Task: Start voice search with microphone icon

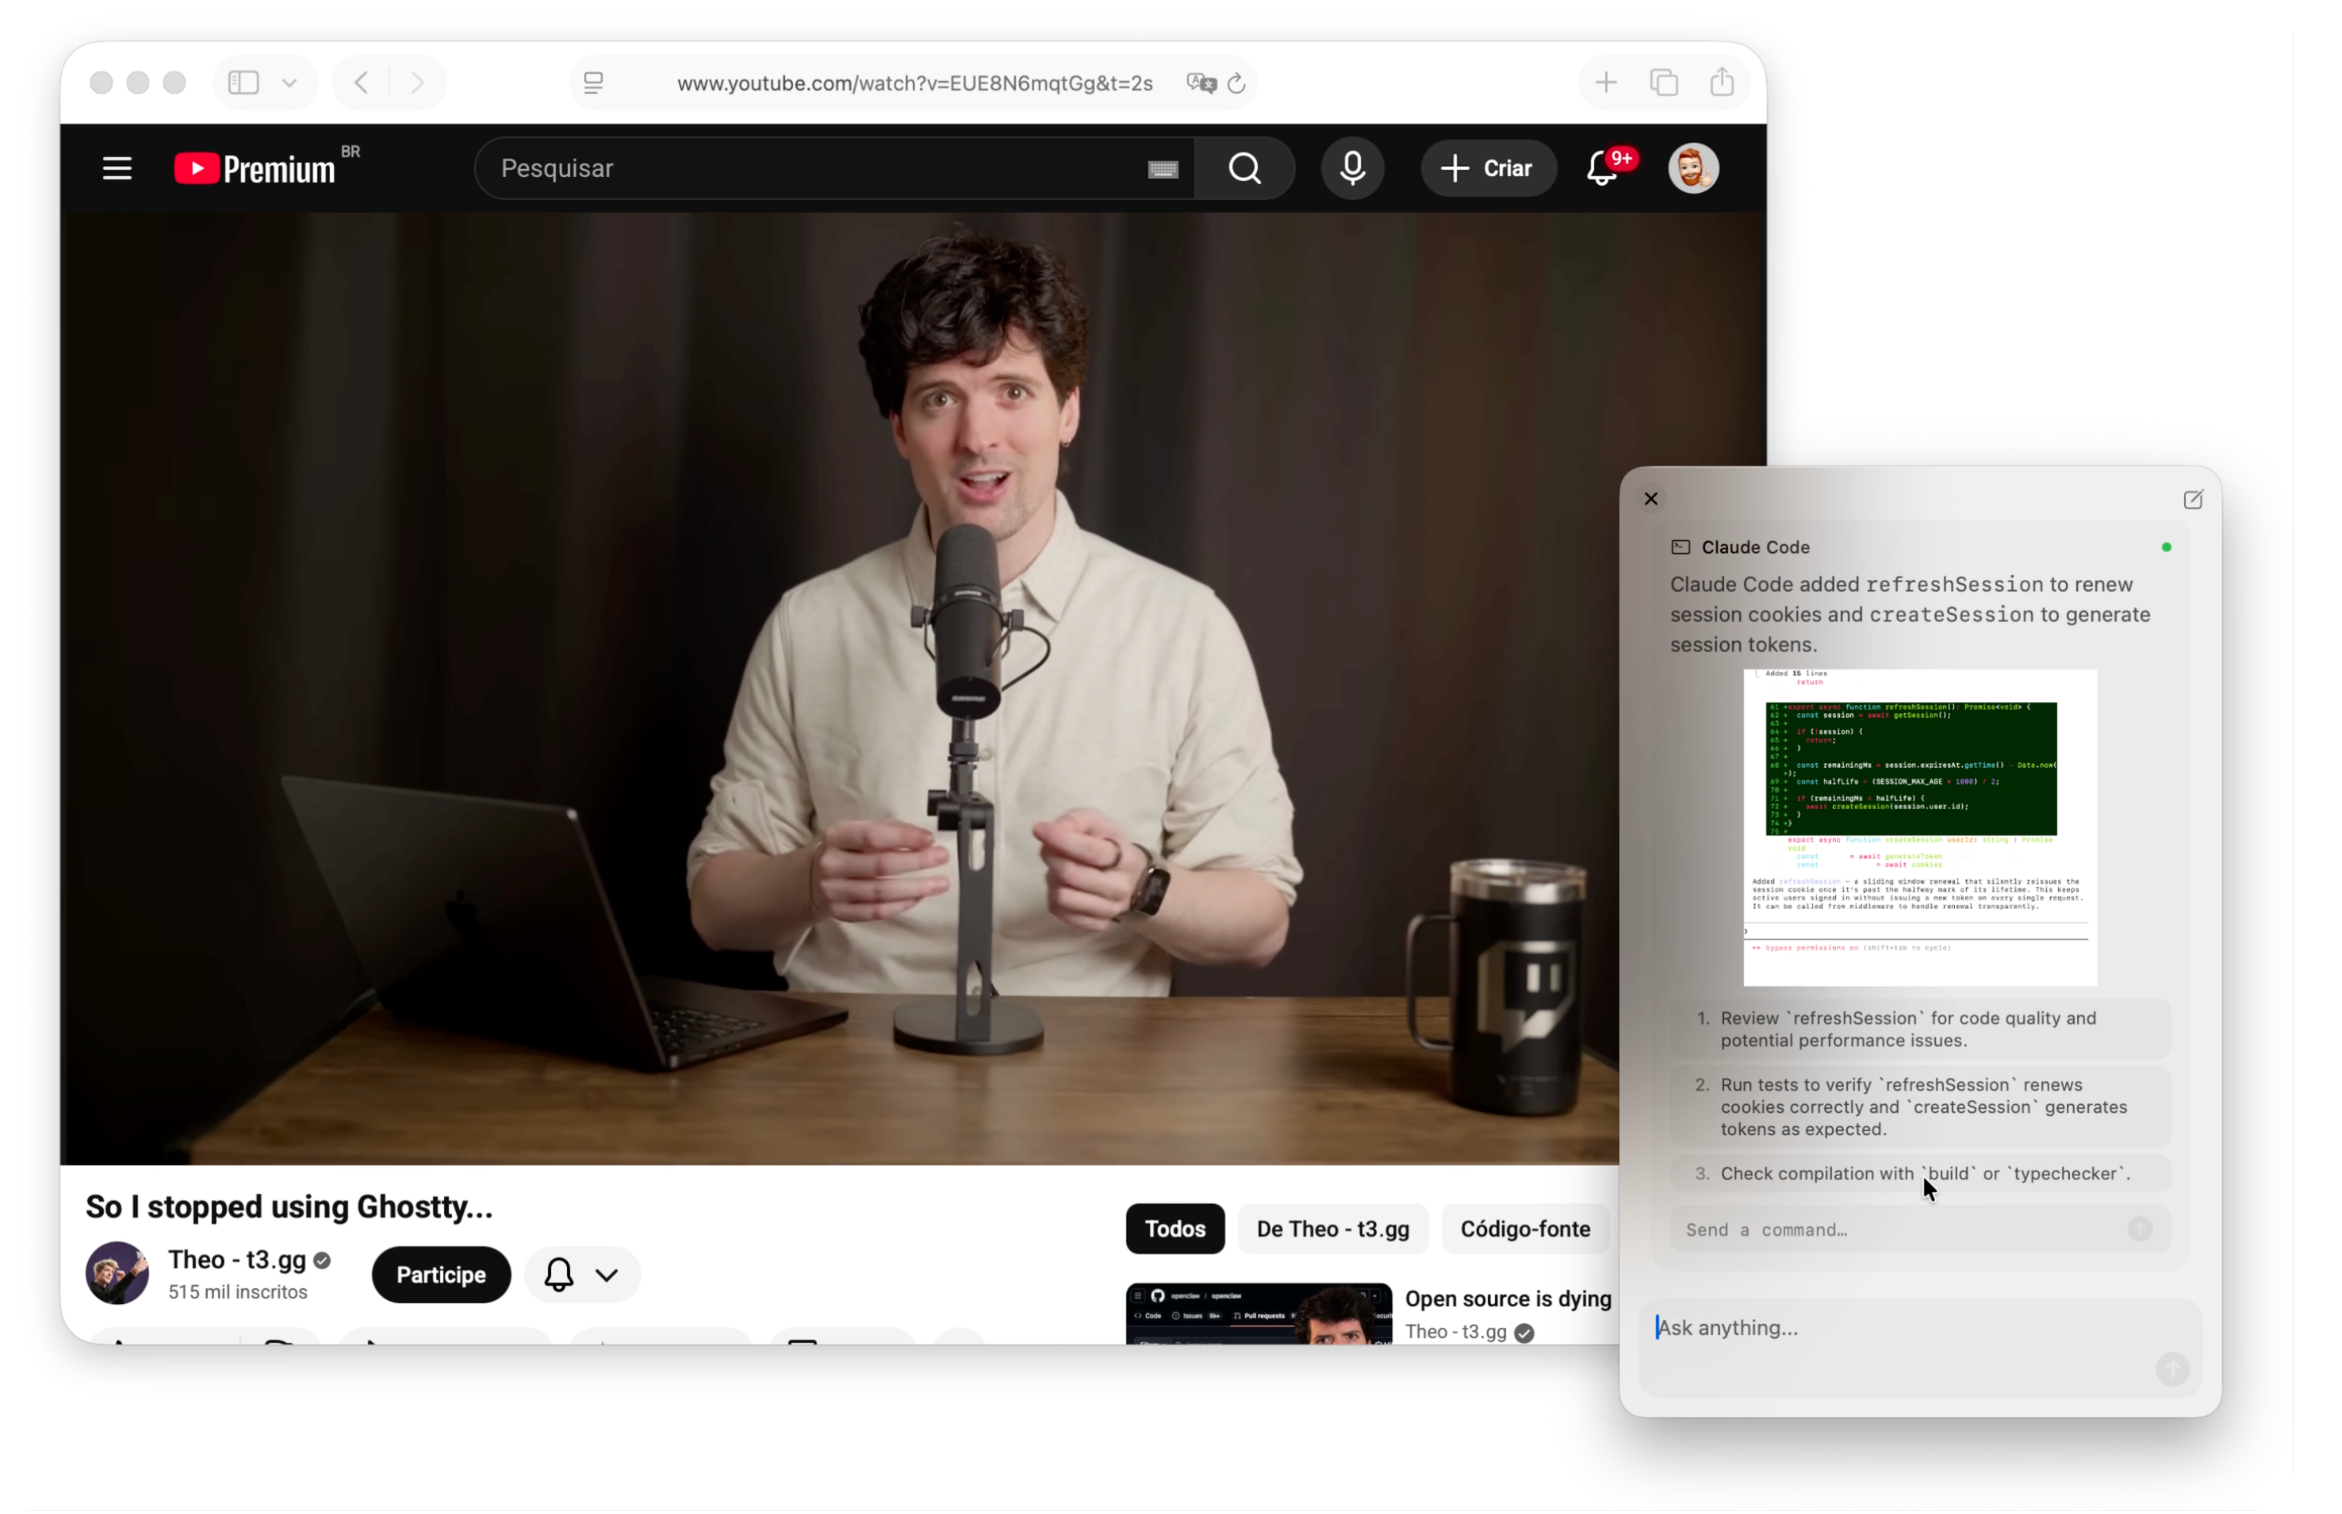Action: (x=1352, y=168)
